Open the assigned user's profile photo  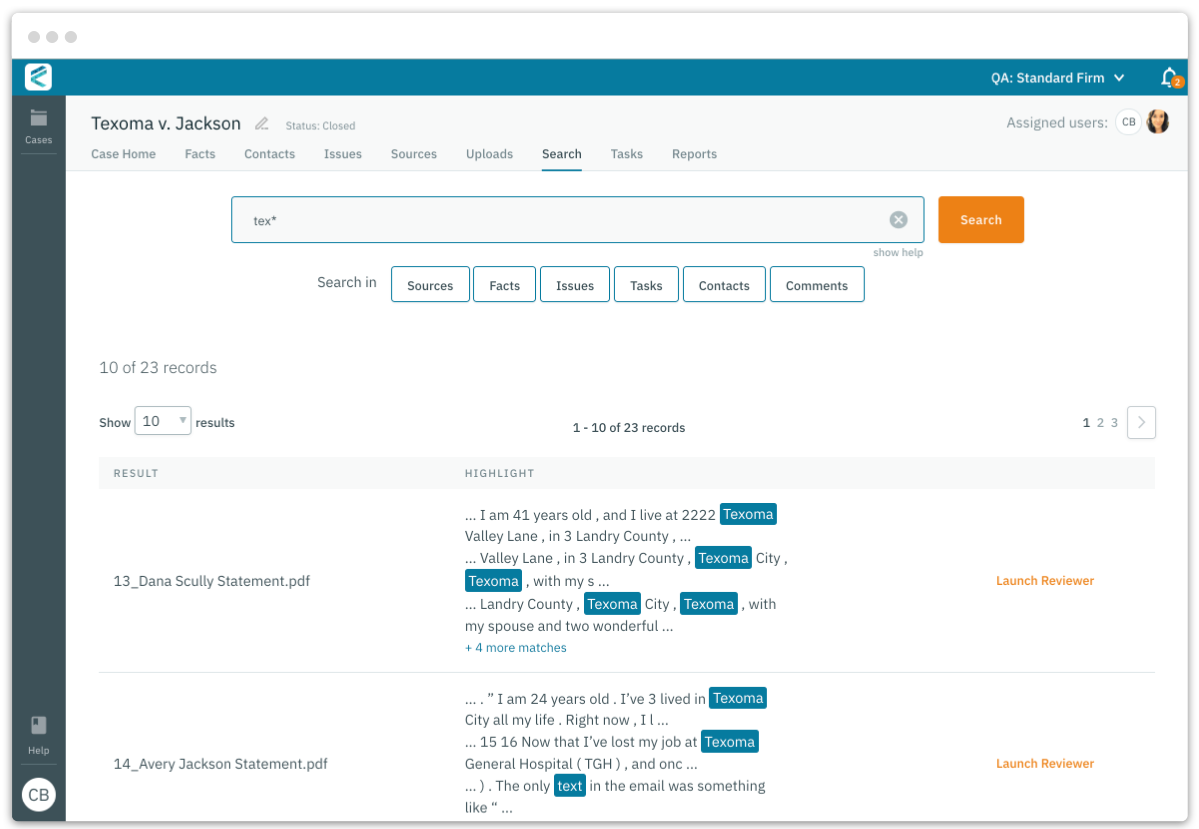coord(1157,121)
